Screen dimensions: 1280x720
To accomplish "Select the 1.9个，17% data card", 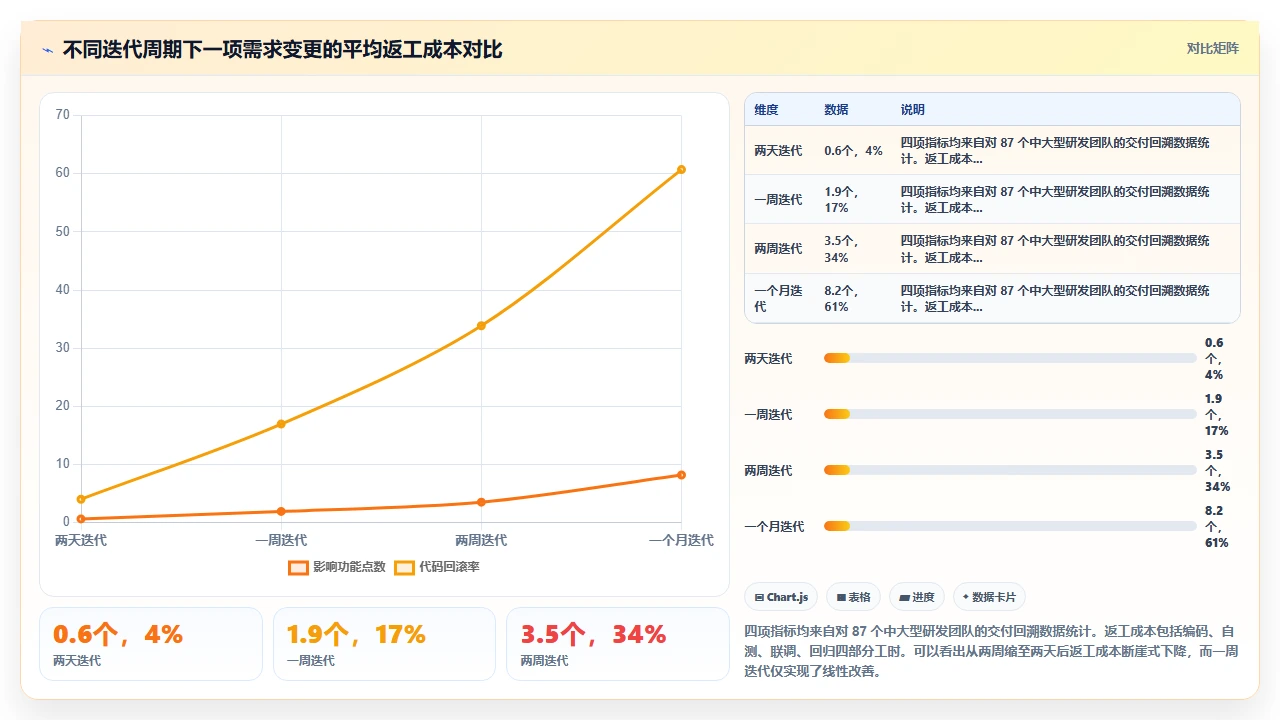I will click(x=384, y=644).
